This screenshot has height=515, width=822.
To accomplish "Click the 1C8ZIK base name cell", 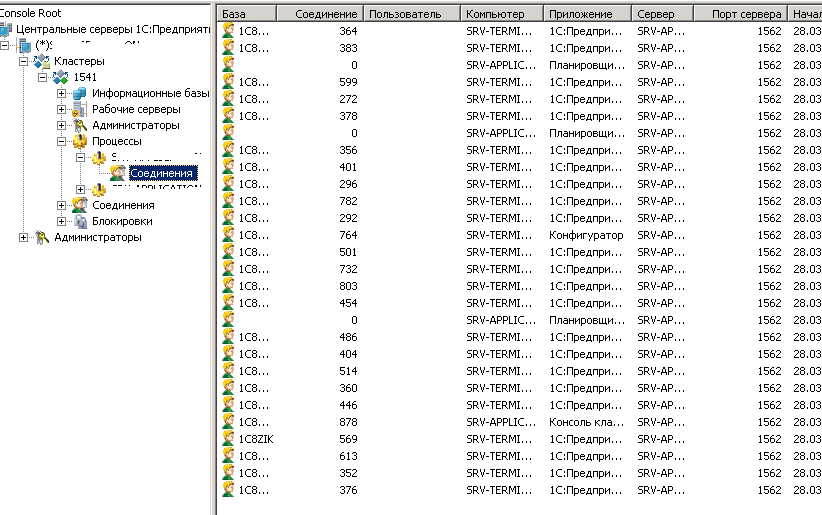I will point(256,439).
